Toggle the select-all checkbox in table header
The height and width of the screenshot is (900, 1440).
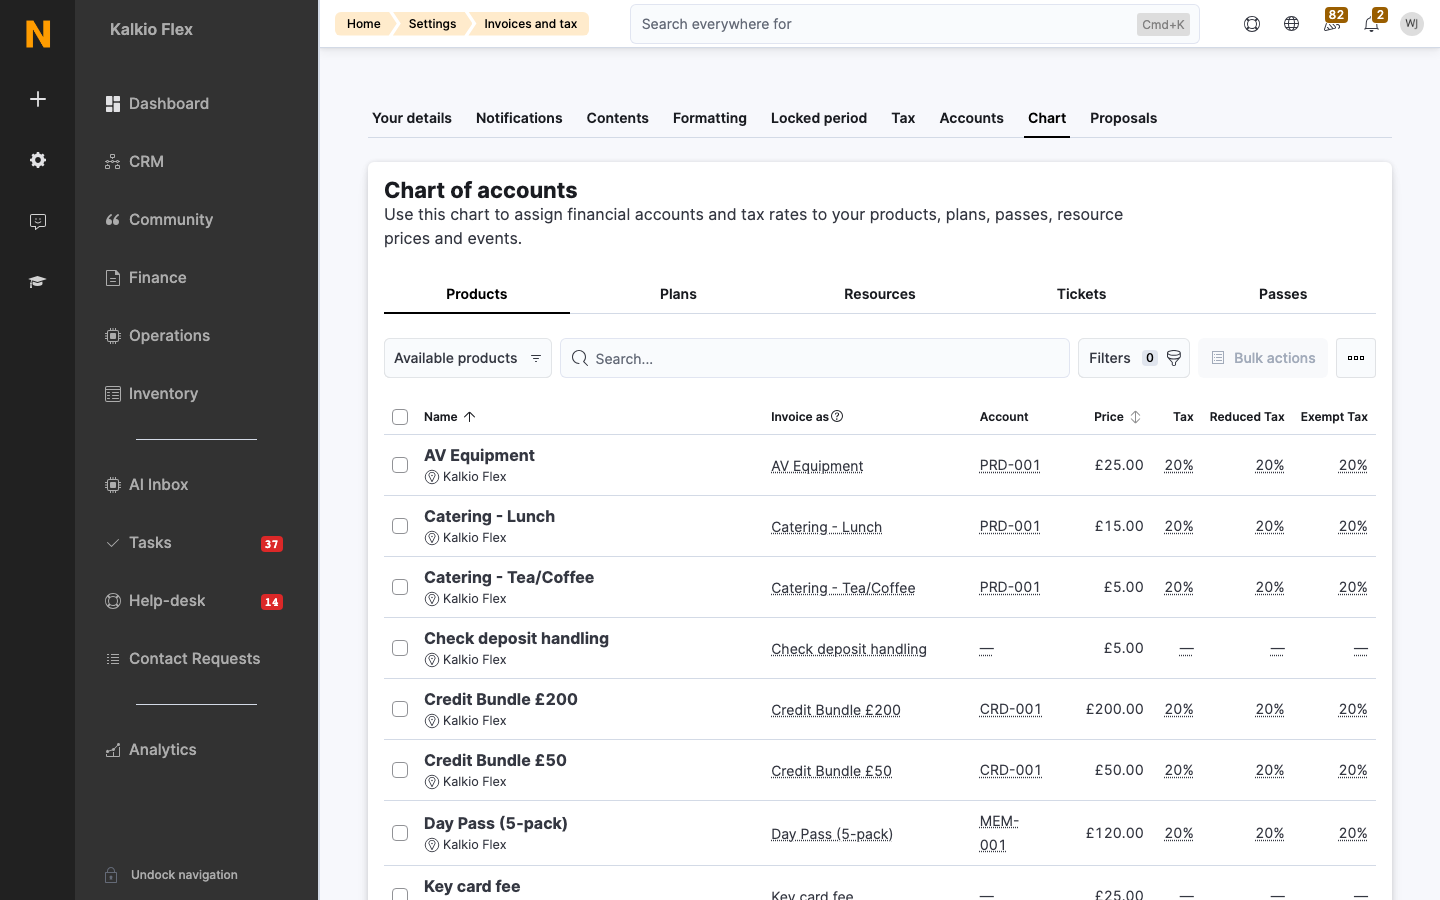(x=400, y=417)
